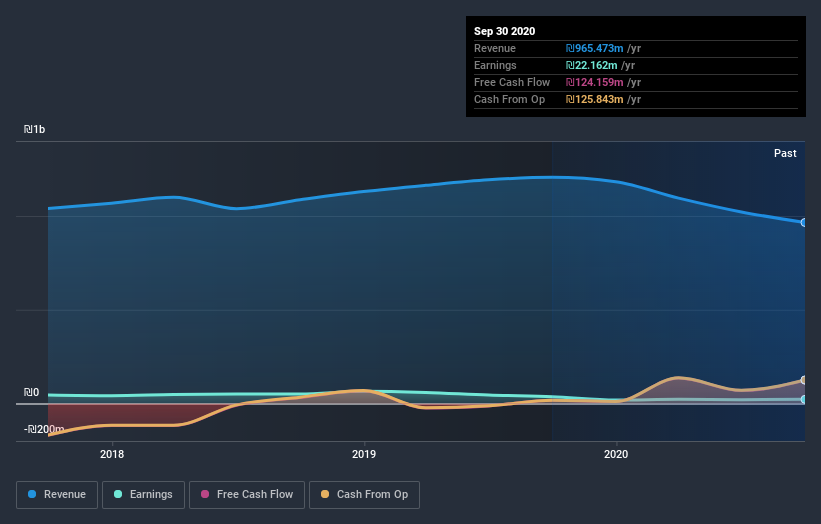Toggle the Revenue legend button
The height and width of the screenshot is (524, 821).
coord(57,495)
